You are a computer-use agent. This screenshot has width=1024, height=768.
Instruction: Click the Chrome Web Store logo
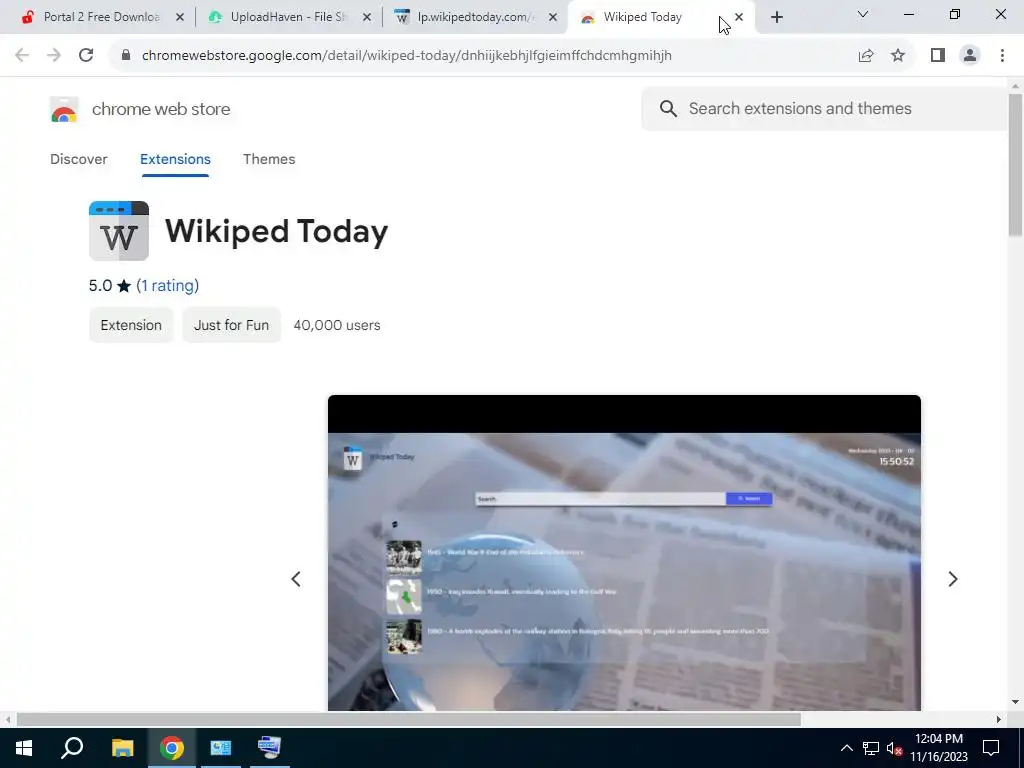tap(64, 110)
